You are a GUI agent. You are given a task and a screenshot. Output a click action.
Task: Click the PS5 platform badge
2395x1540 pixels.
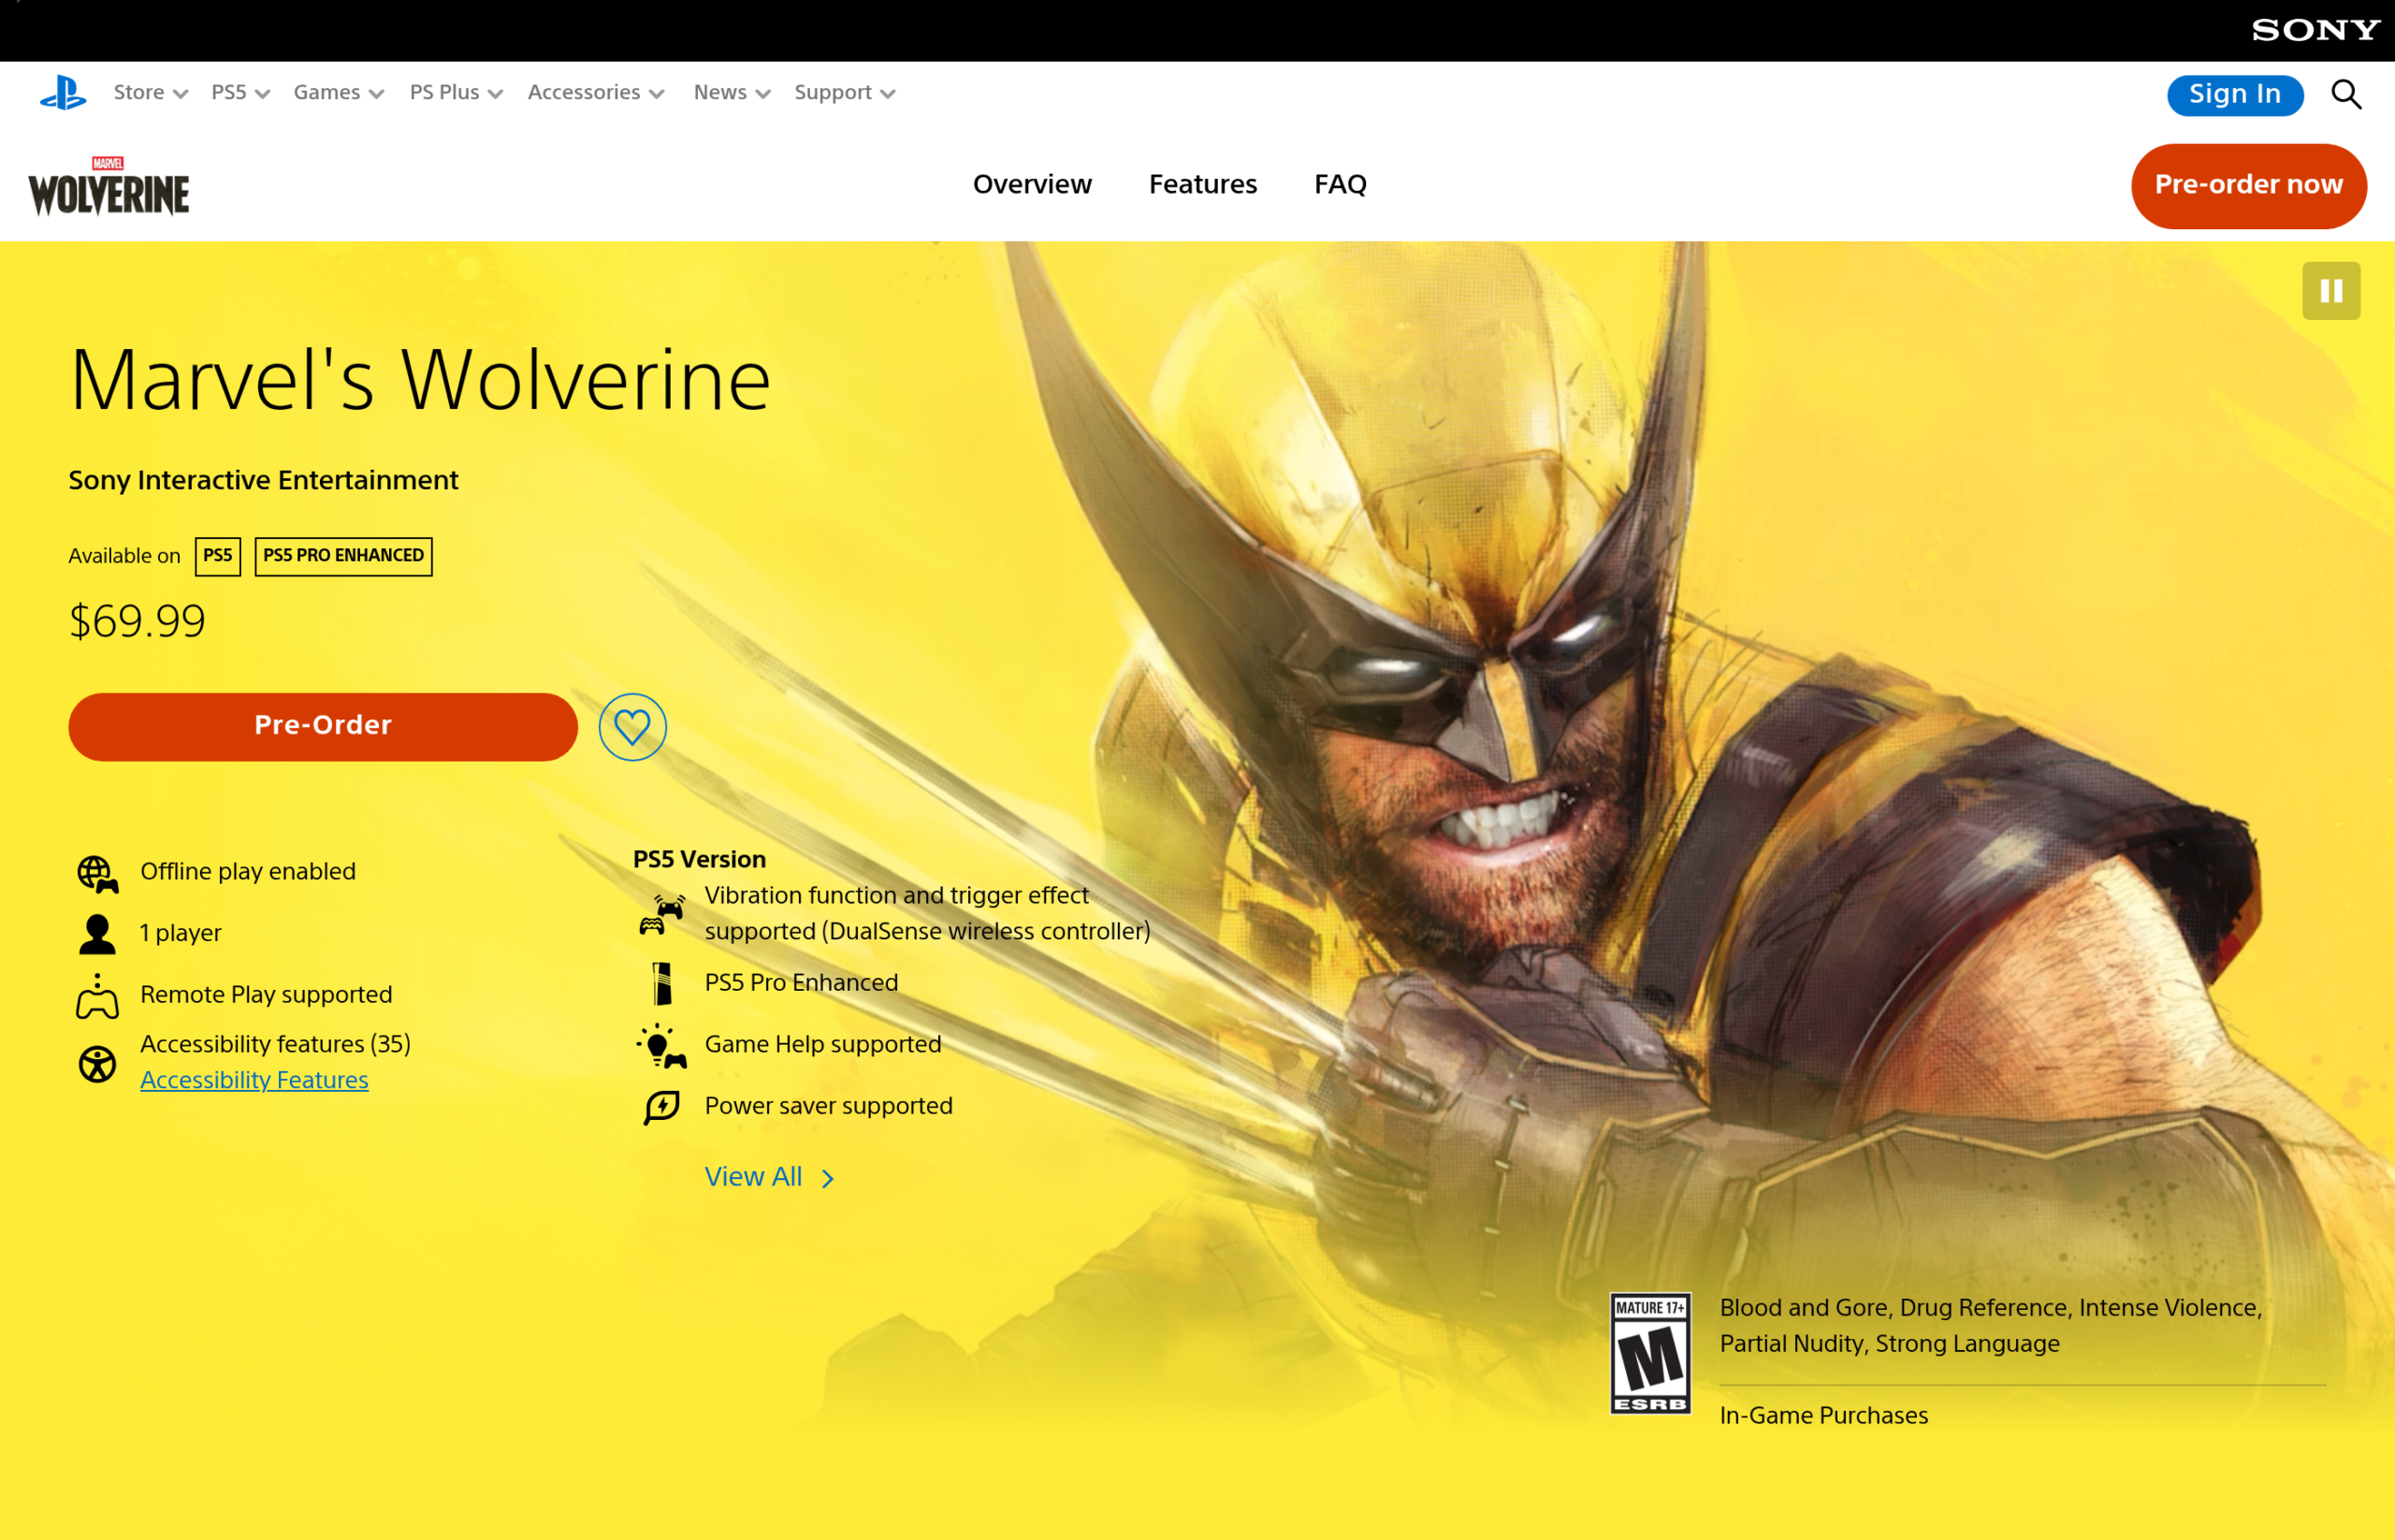click(x=218, y=556)
